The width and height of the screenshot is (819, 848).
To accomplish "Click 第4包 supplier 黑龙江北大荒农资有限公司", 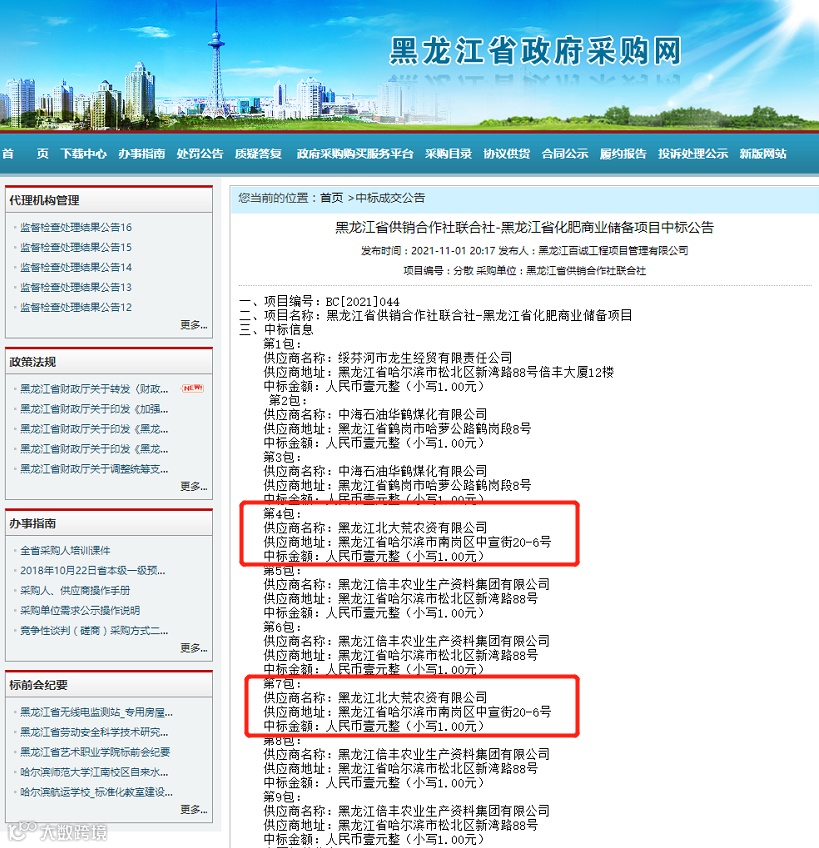I will 413,528.
